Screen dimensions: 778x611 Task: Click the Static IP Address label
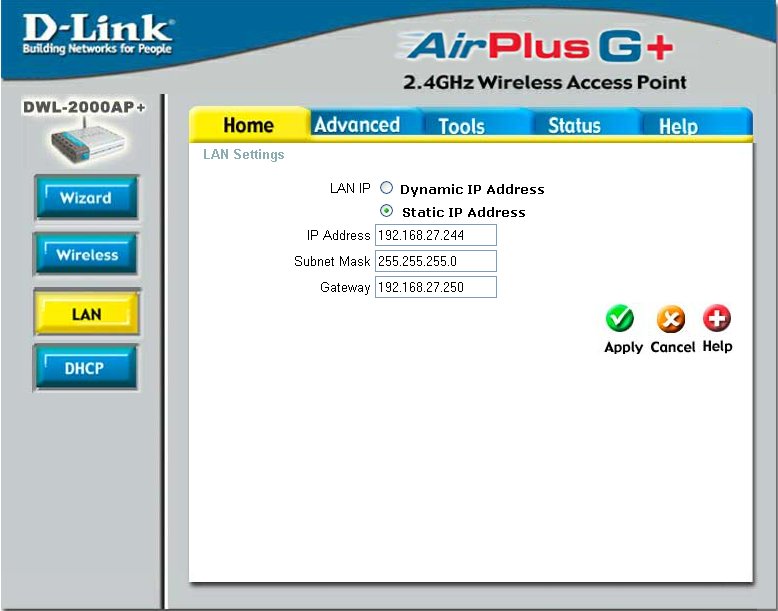tap(464, 212)
